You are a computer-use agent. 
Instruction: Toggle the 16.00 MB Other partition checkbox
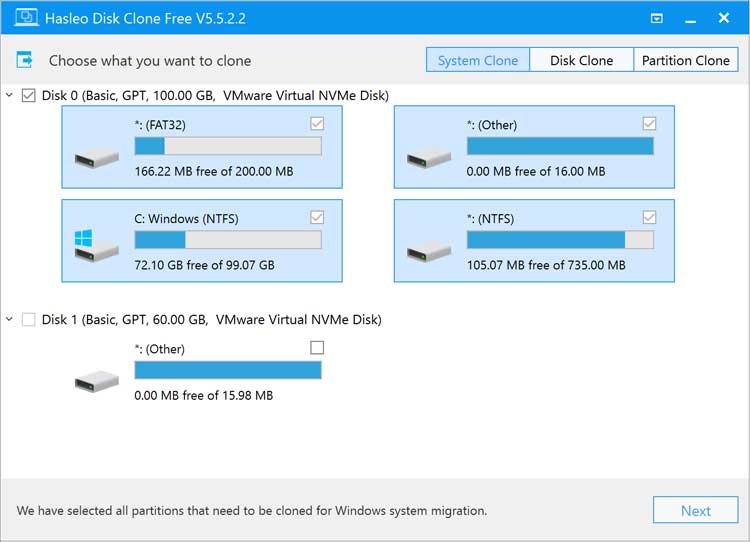click(649, 123)
